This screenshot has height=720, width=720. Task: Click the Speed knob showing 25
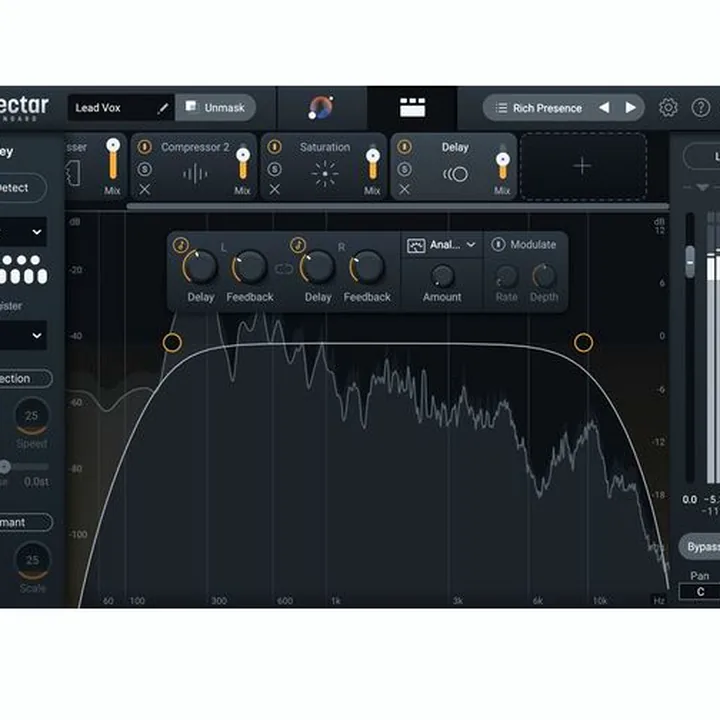click(x=31, y=416)
